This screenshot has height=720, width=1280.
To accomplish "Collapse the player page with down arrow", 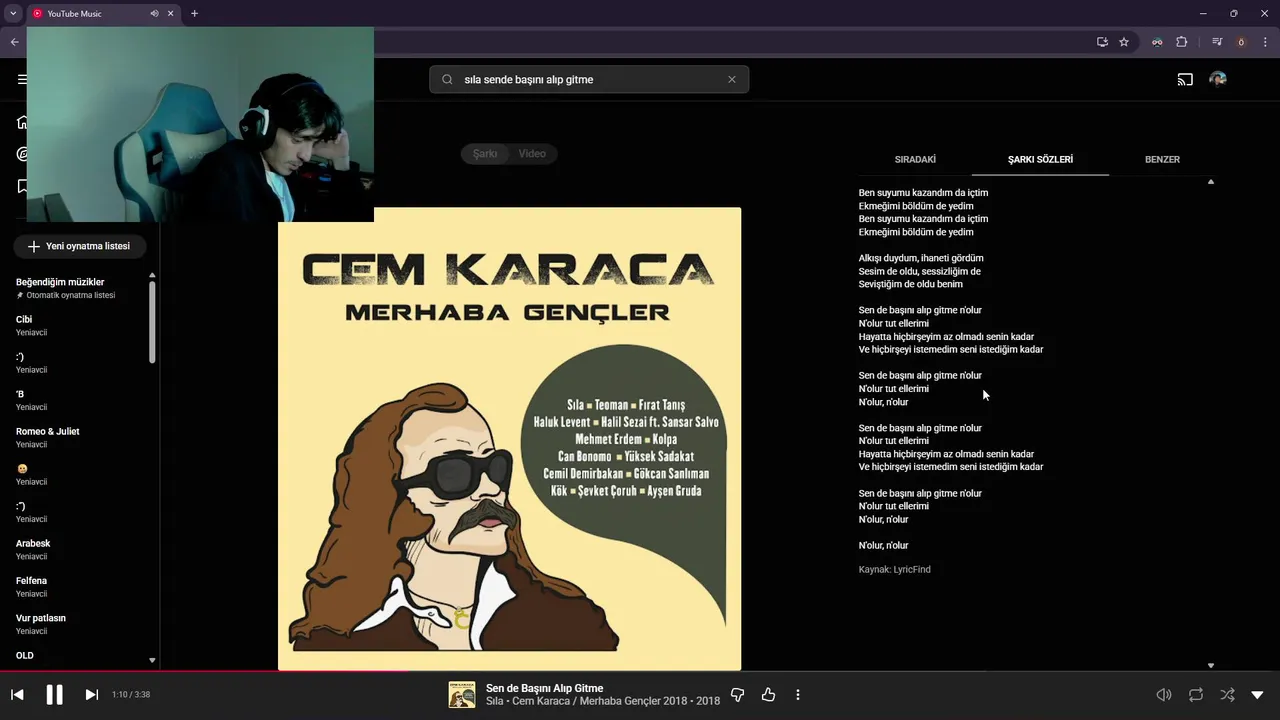I will (x=1258, y=694).
